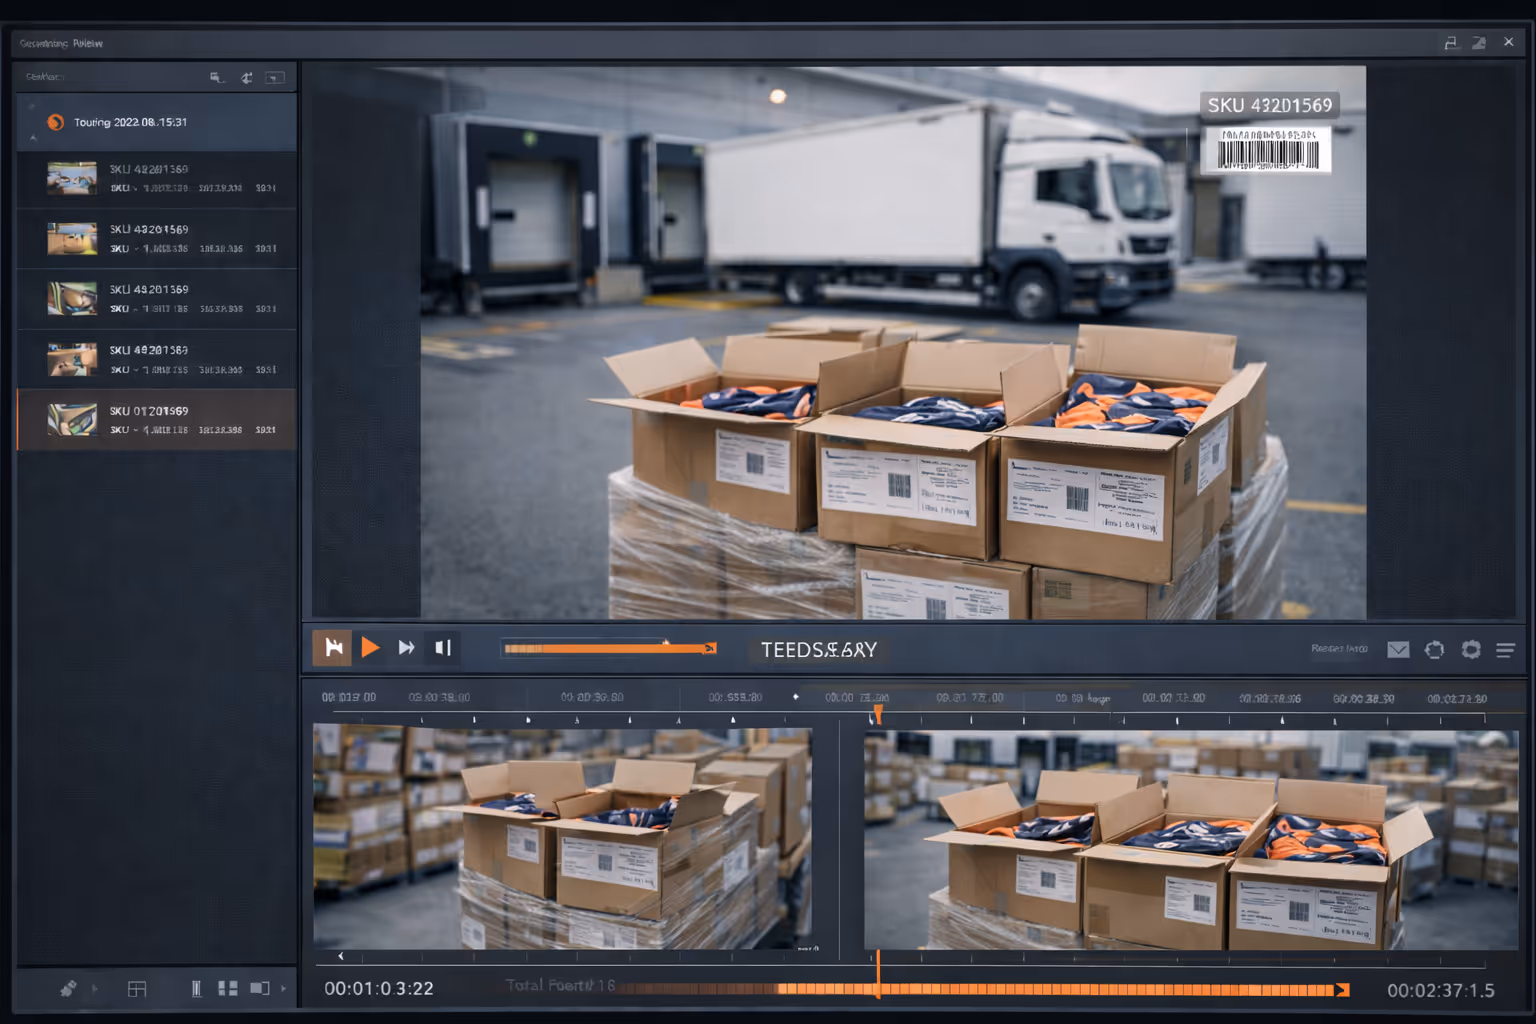Click the orange session icon beside Touring 2022.08.15:31

[56, 122]
